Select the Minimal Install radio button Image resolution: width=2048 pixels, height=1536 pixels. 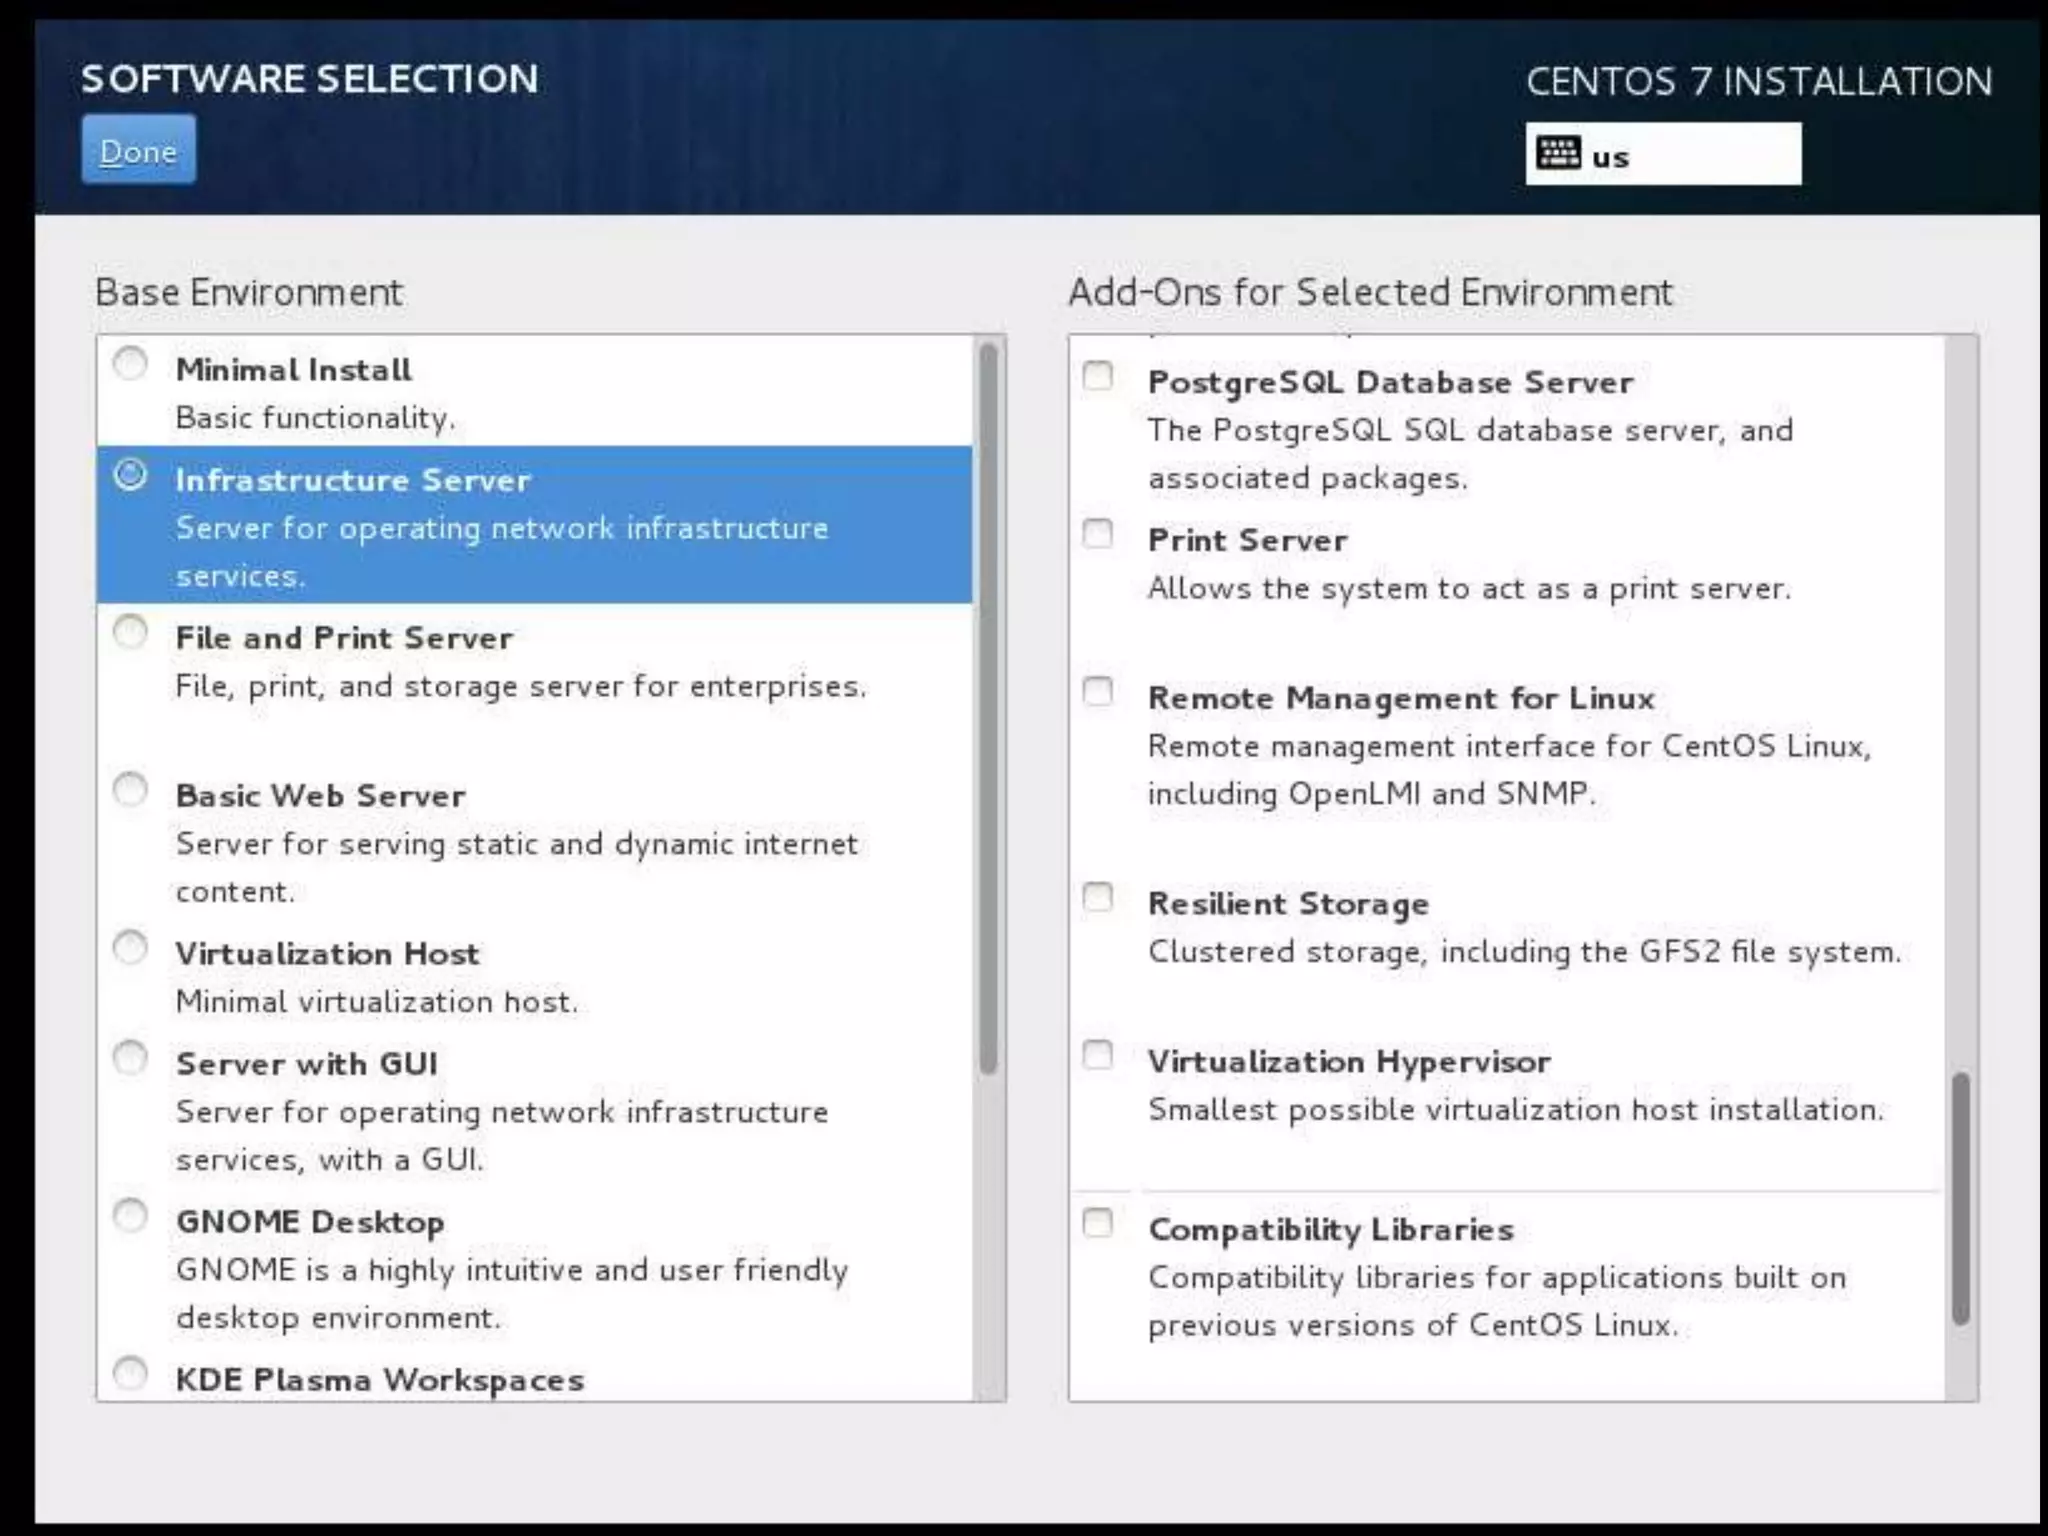click(130, 364)
